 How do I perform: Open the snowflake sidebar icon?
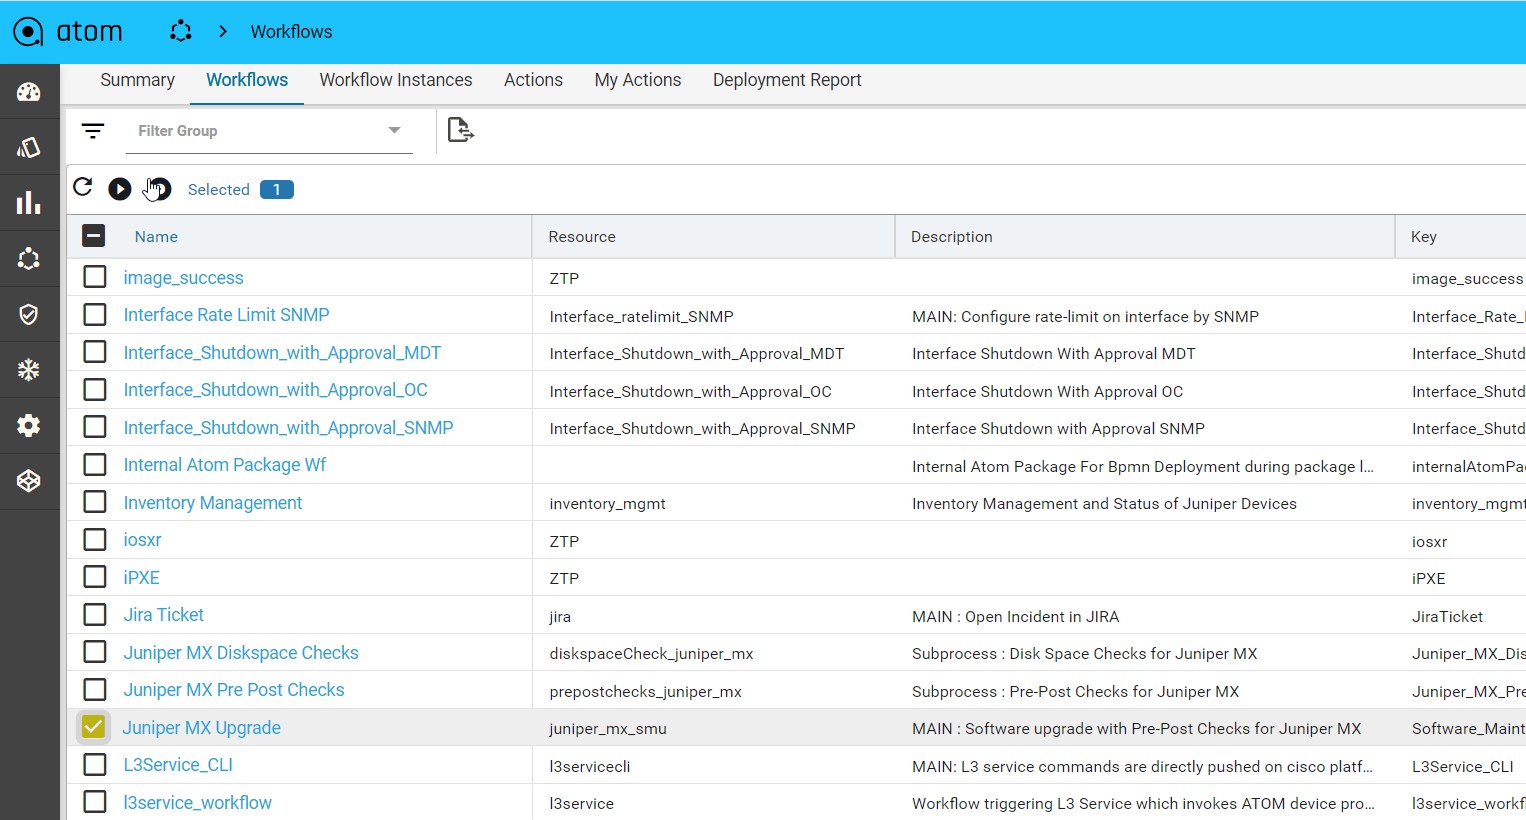29,370
